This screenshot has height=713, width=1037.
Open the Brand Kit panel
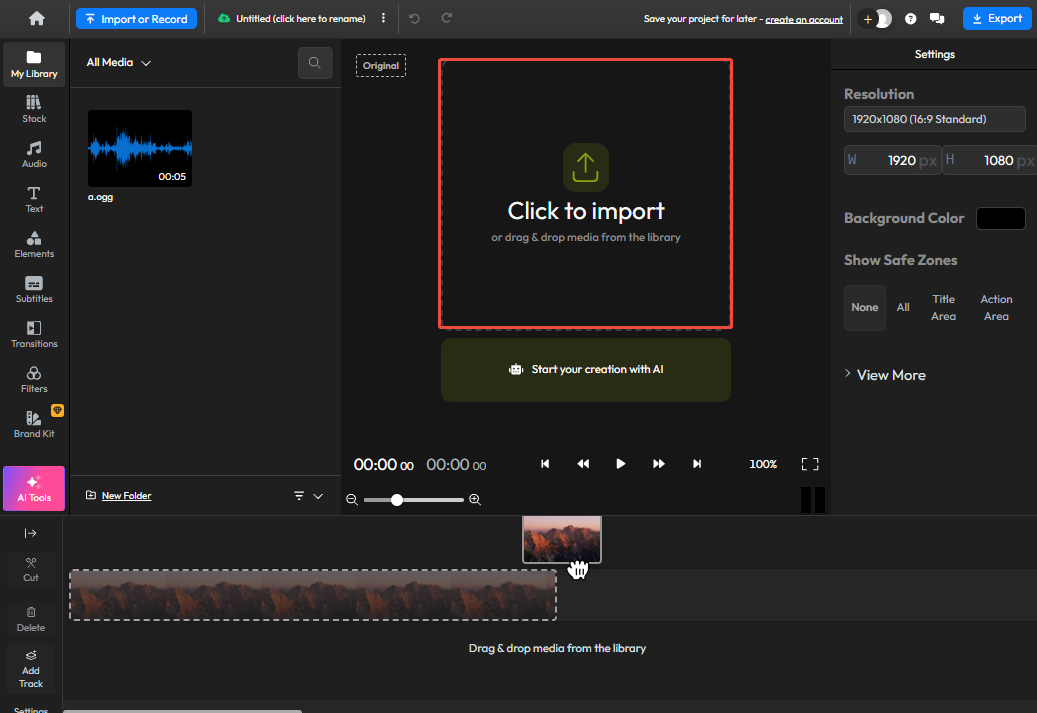coord(33,424)
